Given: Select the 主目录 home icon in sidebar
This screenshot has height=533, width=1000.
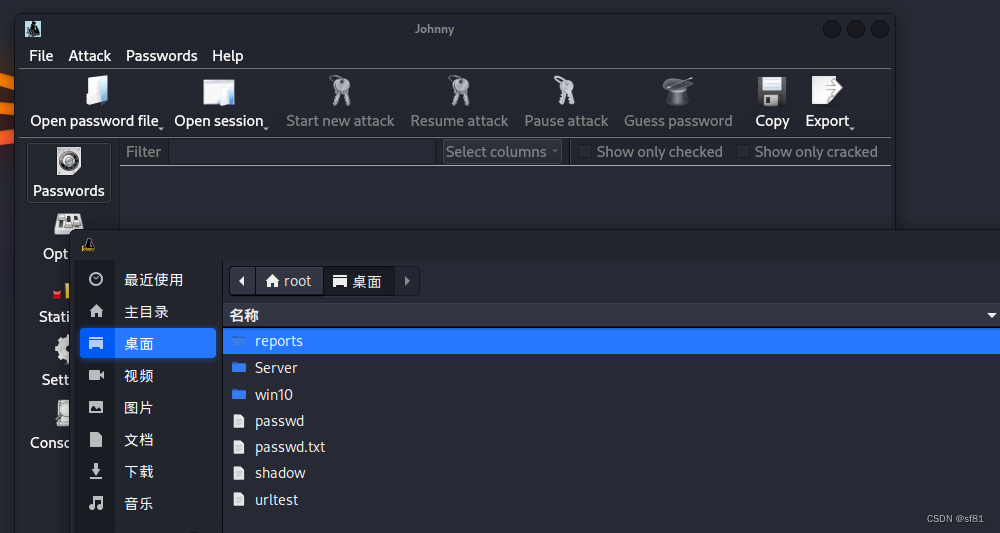Looking at the screenshot, I should [x=96, y=311].
